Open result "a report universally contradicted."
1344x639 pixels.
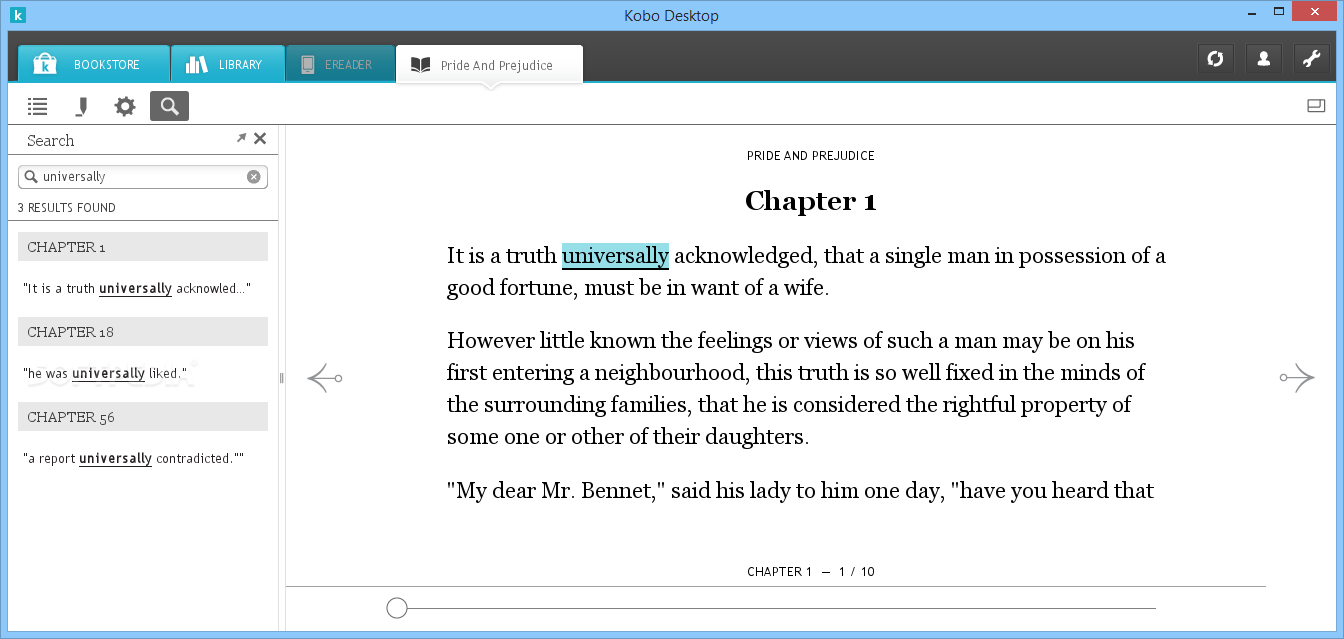pos(133,459)
